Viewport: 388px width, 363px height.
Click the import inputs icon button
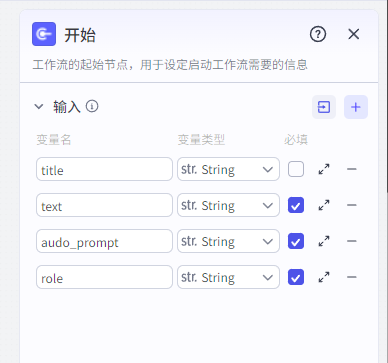click(324, 107)
